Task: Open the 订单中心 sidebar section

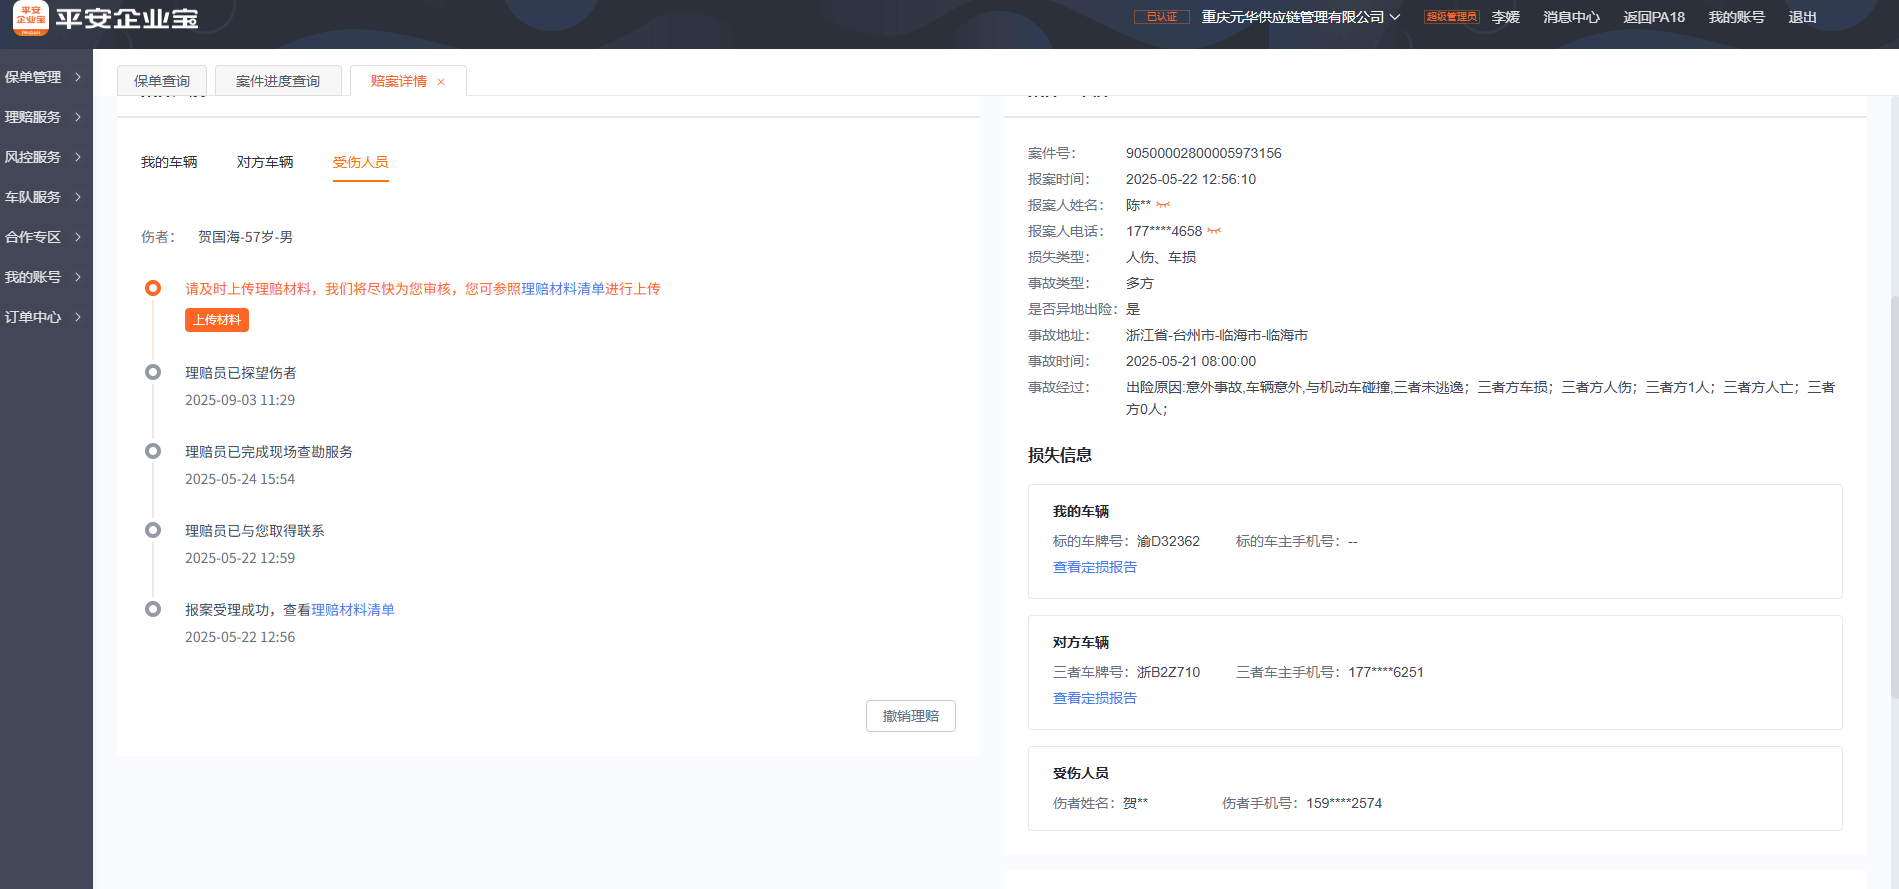Action: coord(44,317)
